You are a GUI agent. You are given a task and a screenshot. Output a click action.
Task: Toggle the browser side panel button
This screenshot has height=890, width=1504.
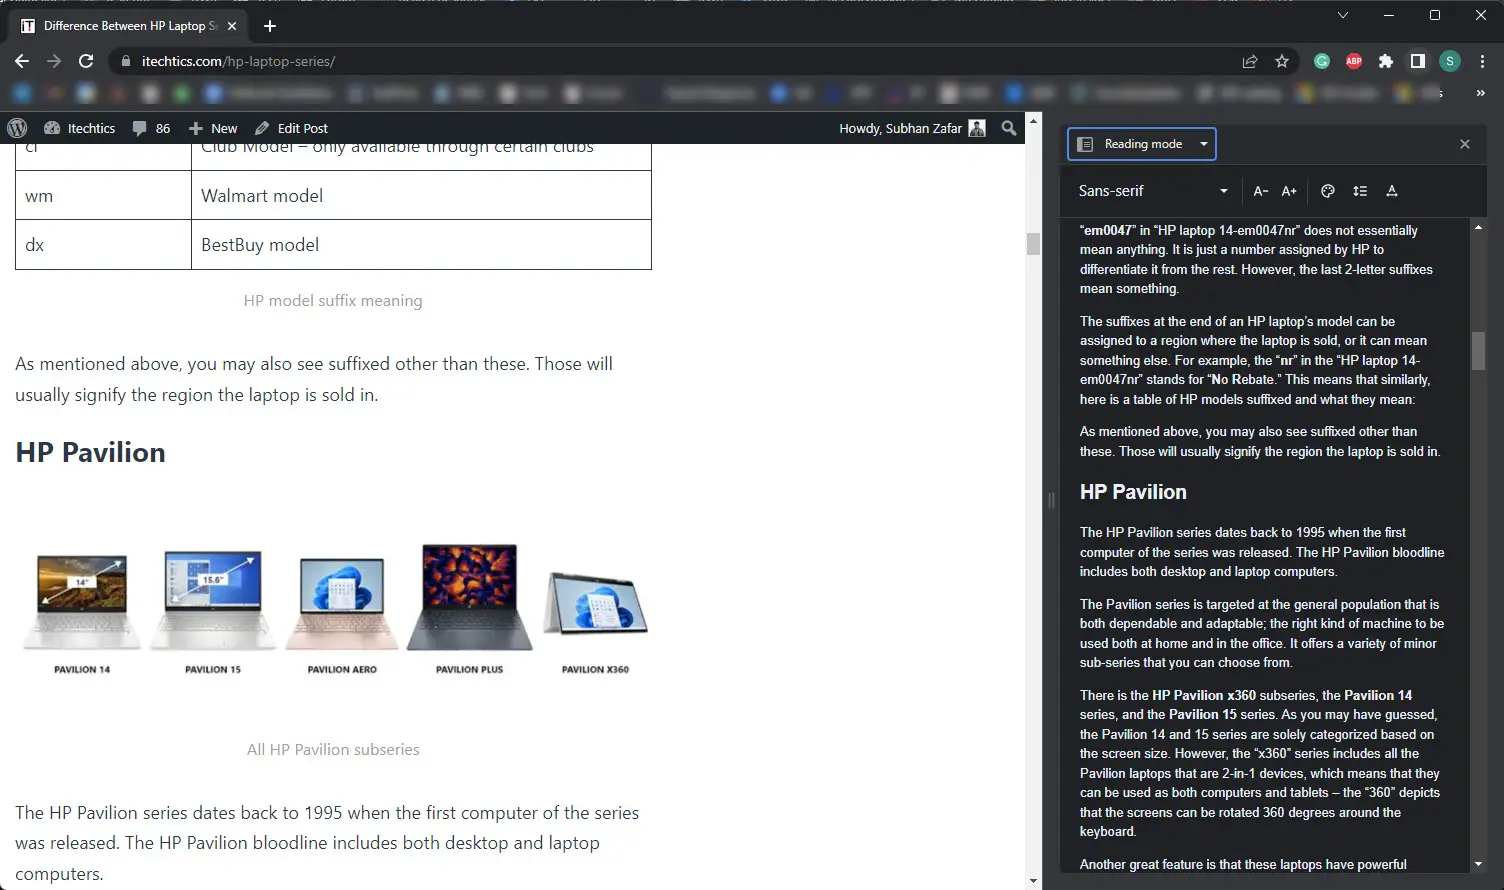1418,61
